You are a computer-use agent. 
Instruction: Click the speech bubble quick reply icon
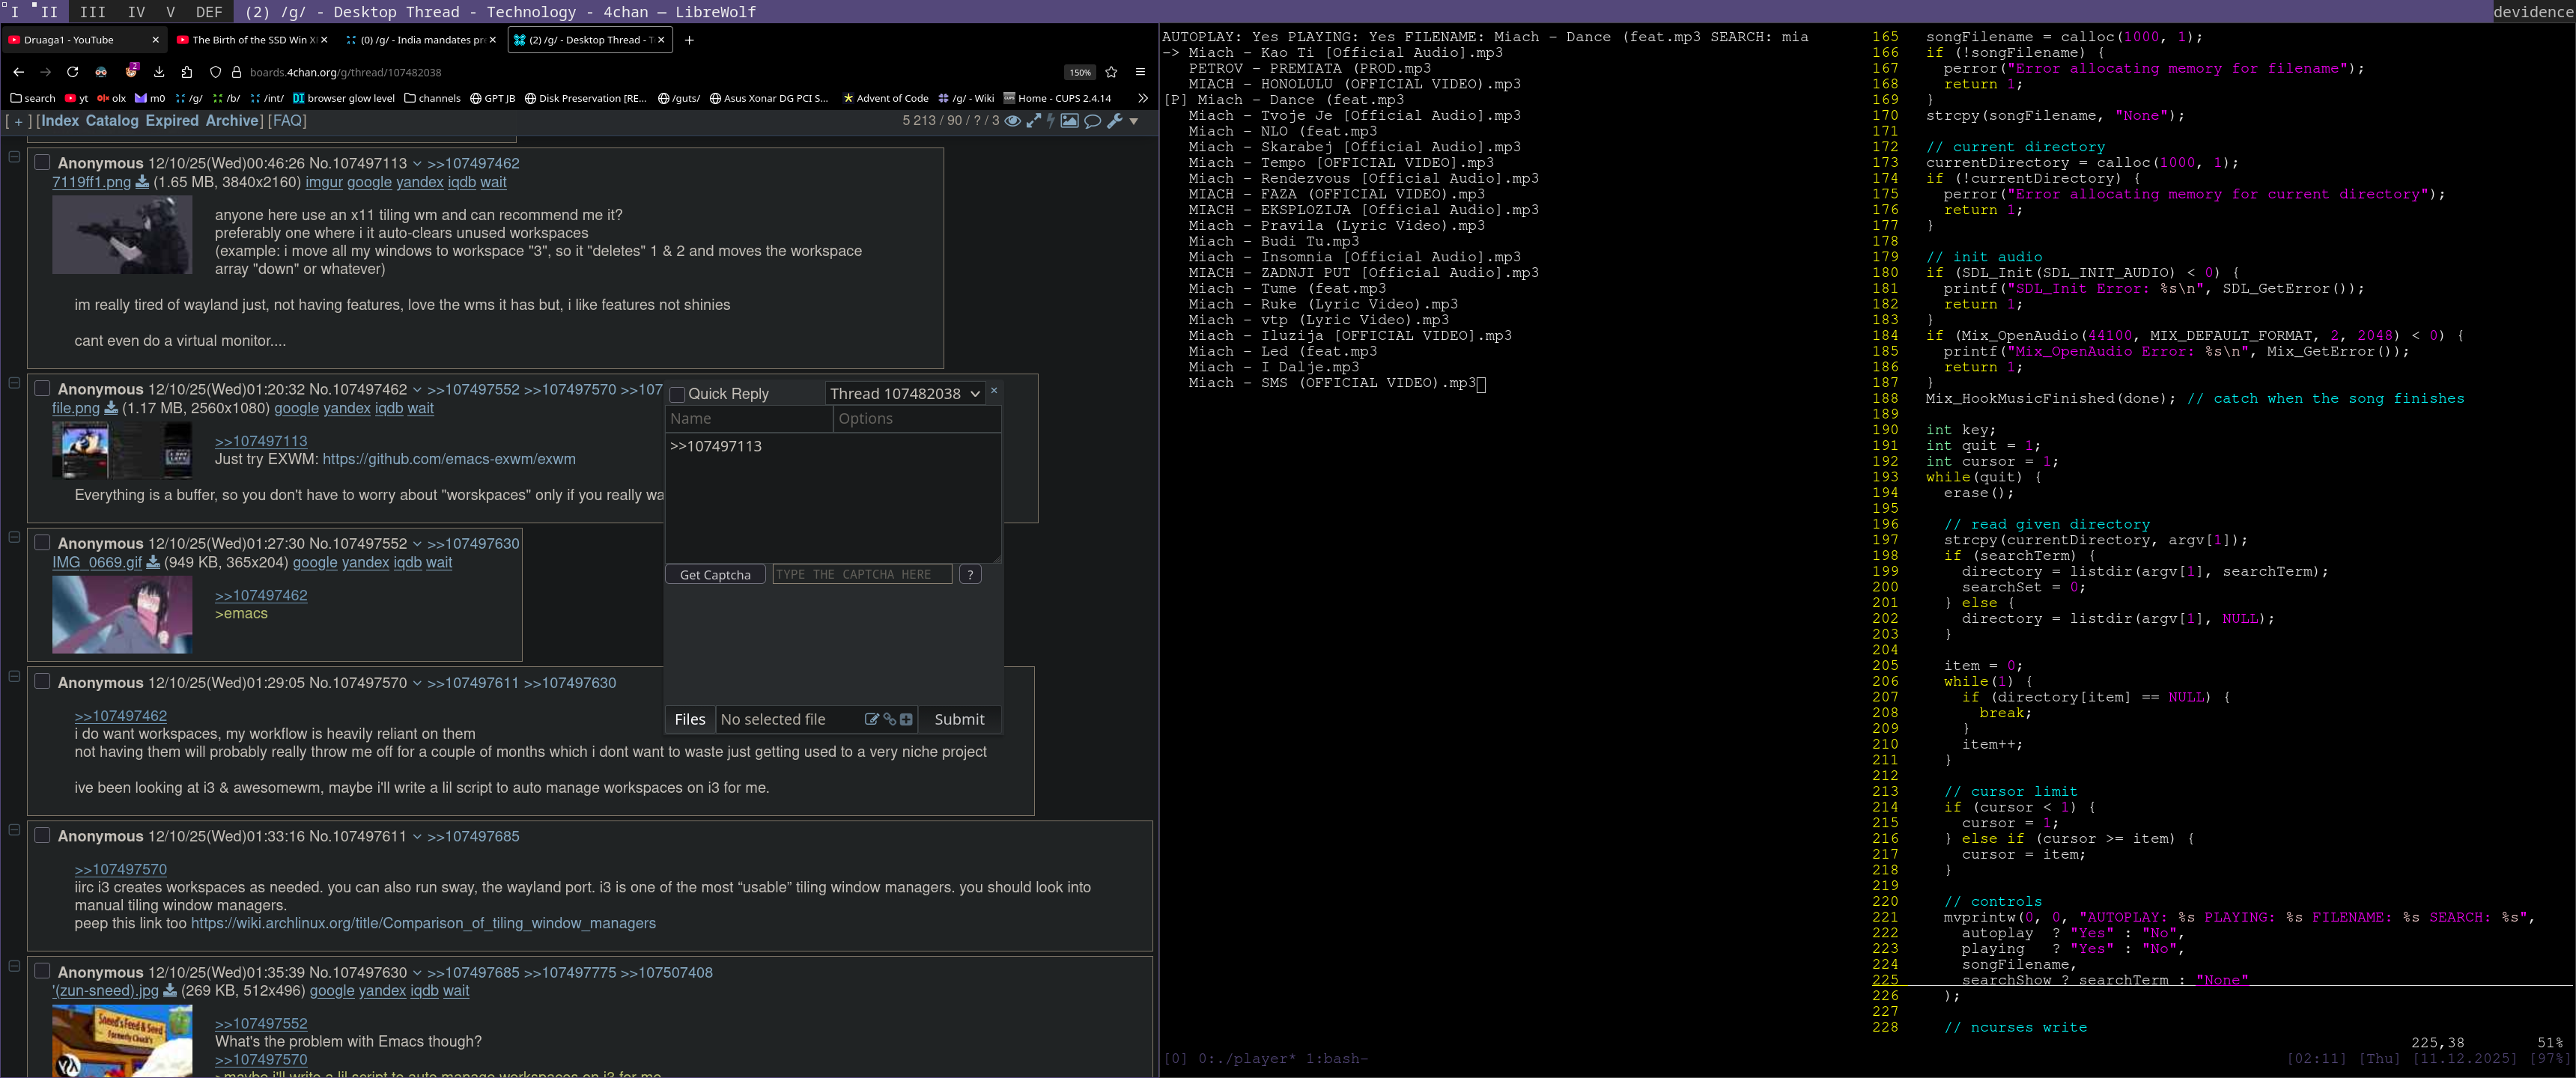click(1092, 121)
